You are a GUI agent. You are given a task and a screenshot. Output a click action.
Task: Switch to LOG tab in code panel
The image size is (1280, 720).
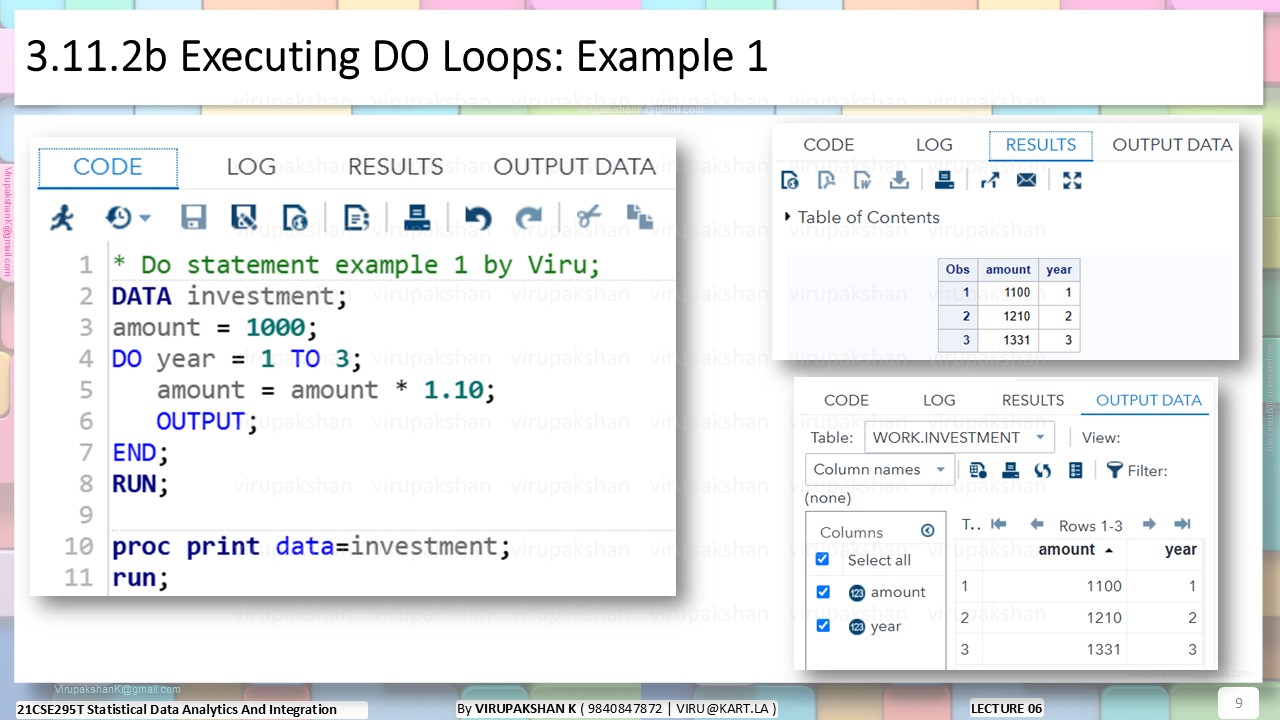pyautogui.click(x=251, y=167)
